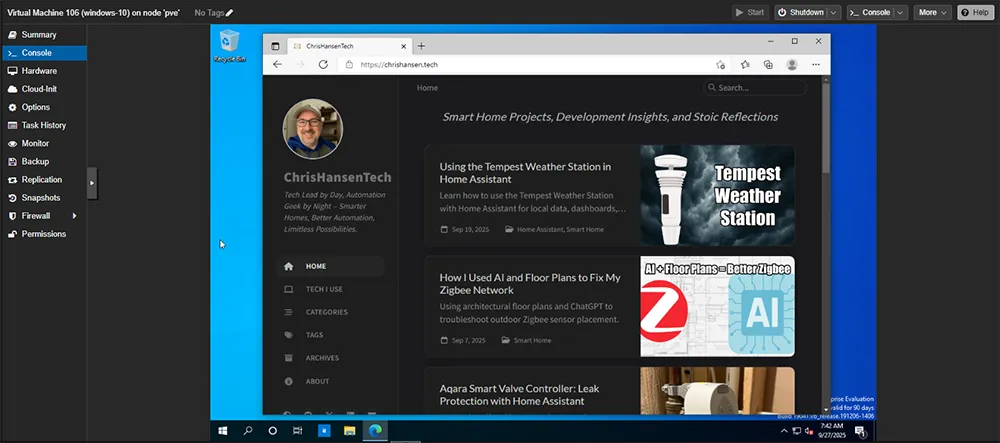This screenshot has height=443, width=1000.
Task: Click the Proxmox Help button
Action: (976, 13)
